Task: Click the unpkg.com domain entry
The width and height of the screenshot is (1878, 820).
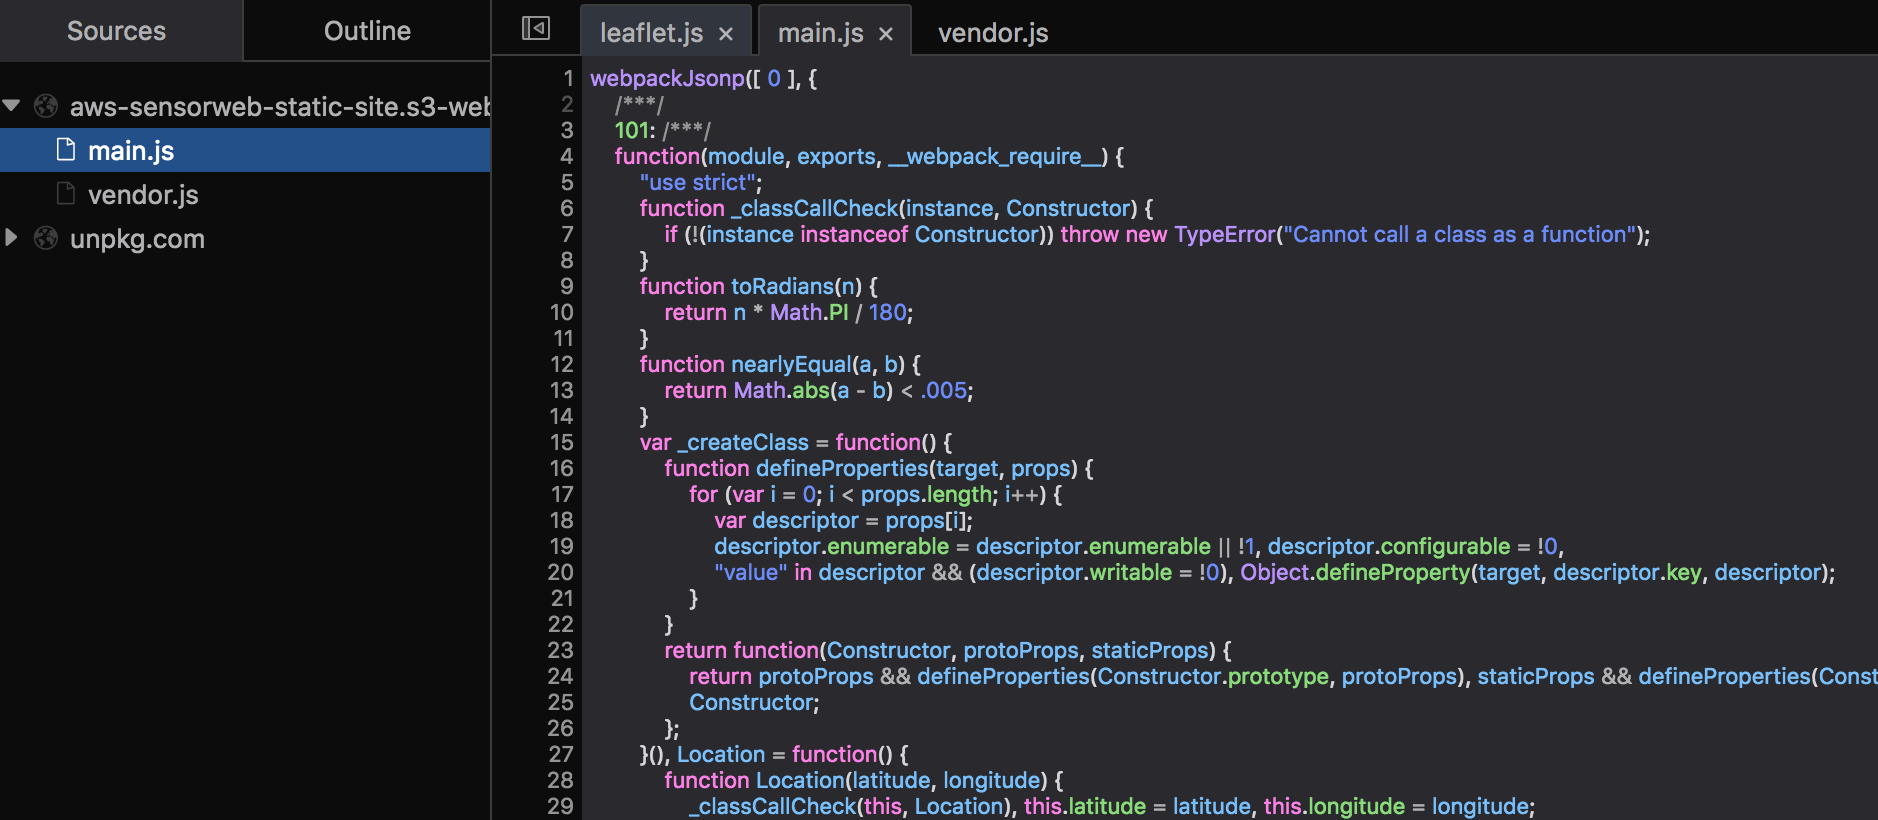Action: [137, 239]
